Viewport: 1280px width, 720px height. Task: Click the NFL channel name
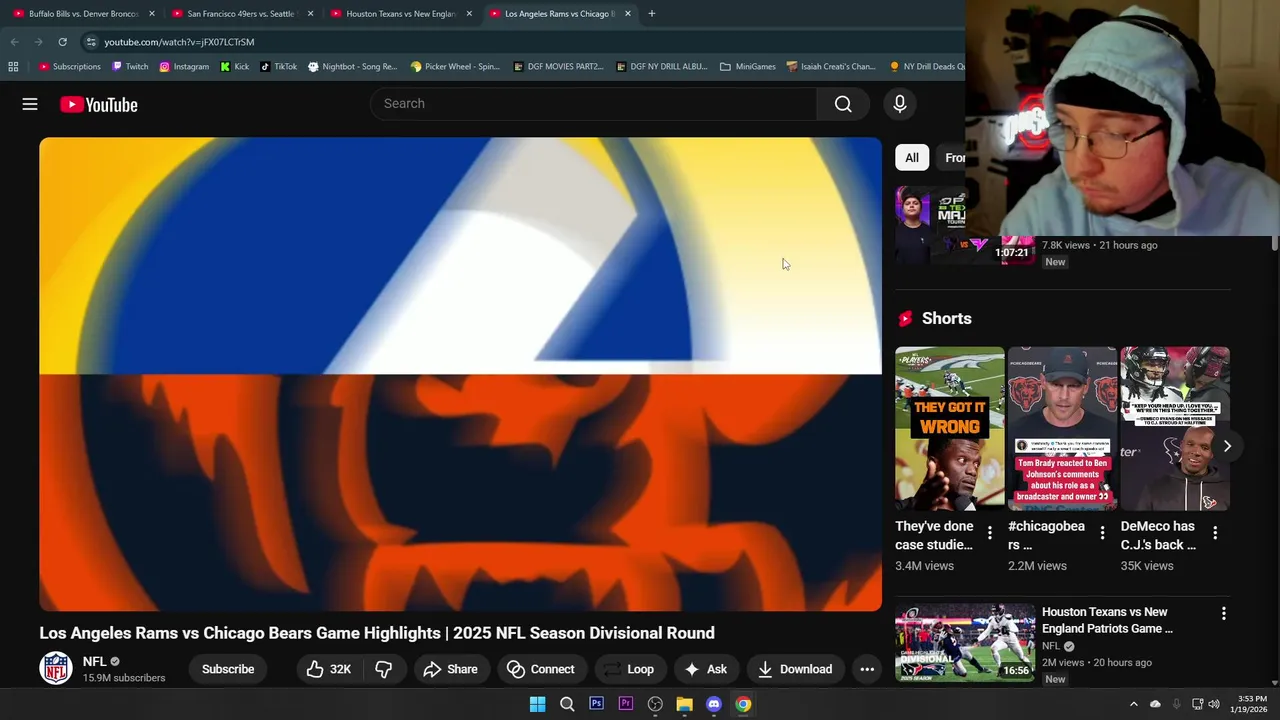point(95,661)
